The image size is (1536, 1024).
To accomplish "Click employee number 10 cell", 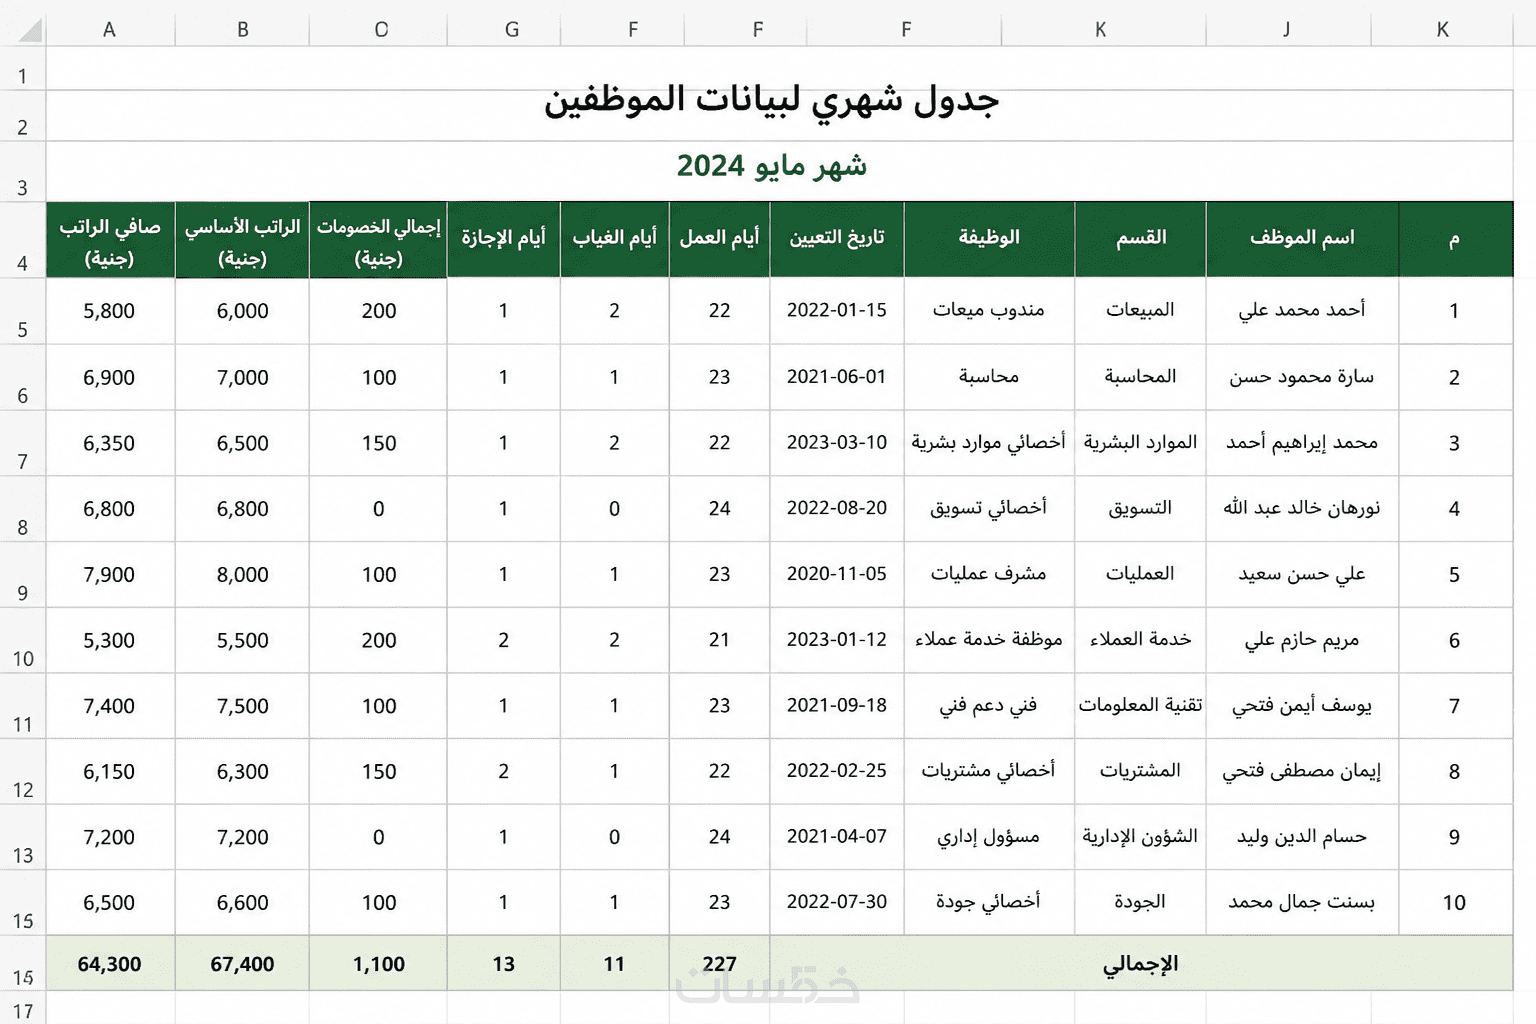I will click(1455, 903).
